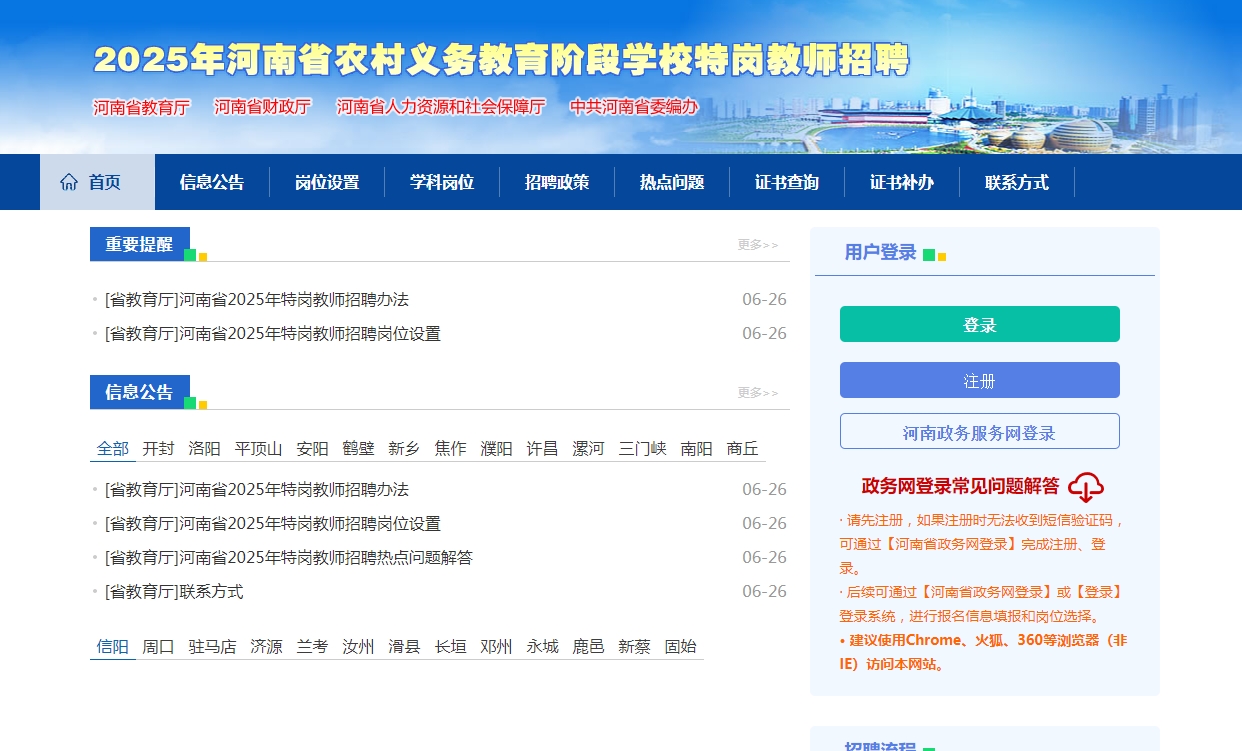Open 证书查询 from the navigation bar
Viewport: 1242px width, 751px height.
[787, 181]
